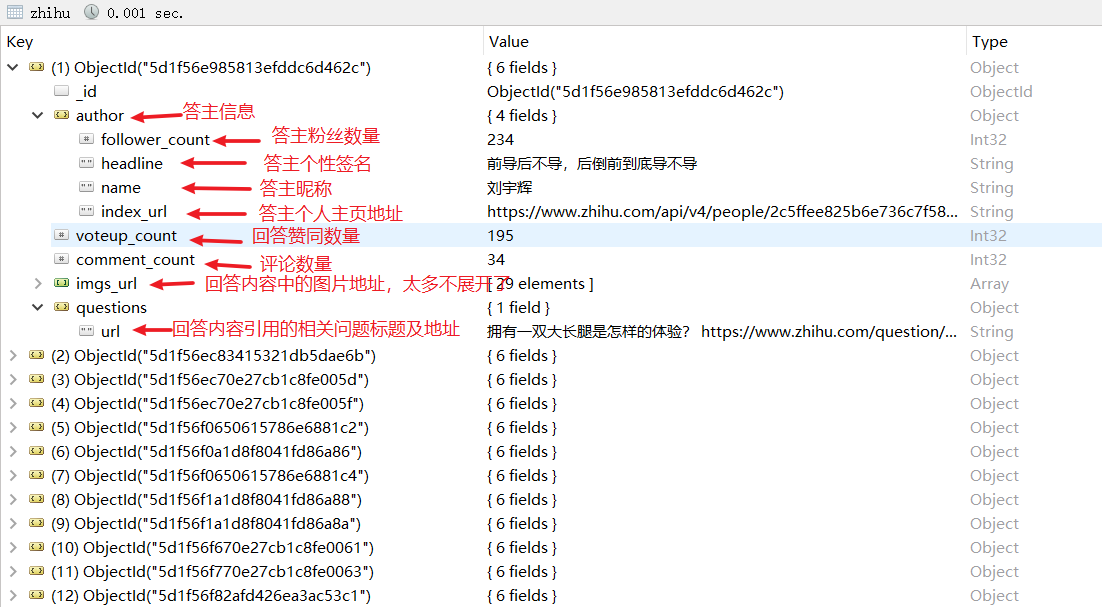This screenshot has width=1102, height=607.
Task: Collapse the questions object node
Action: tap(38, 307)
